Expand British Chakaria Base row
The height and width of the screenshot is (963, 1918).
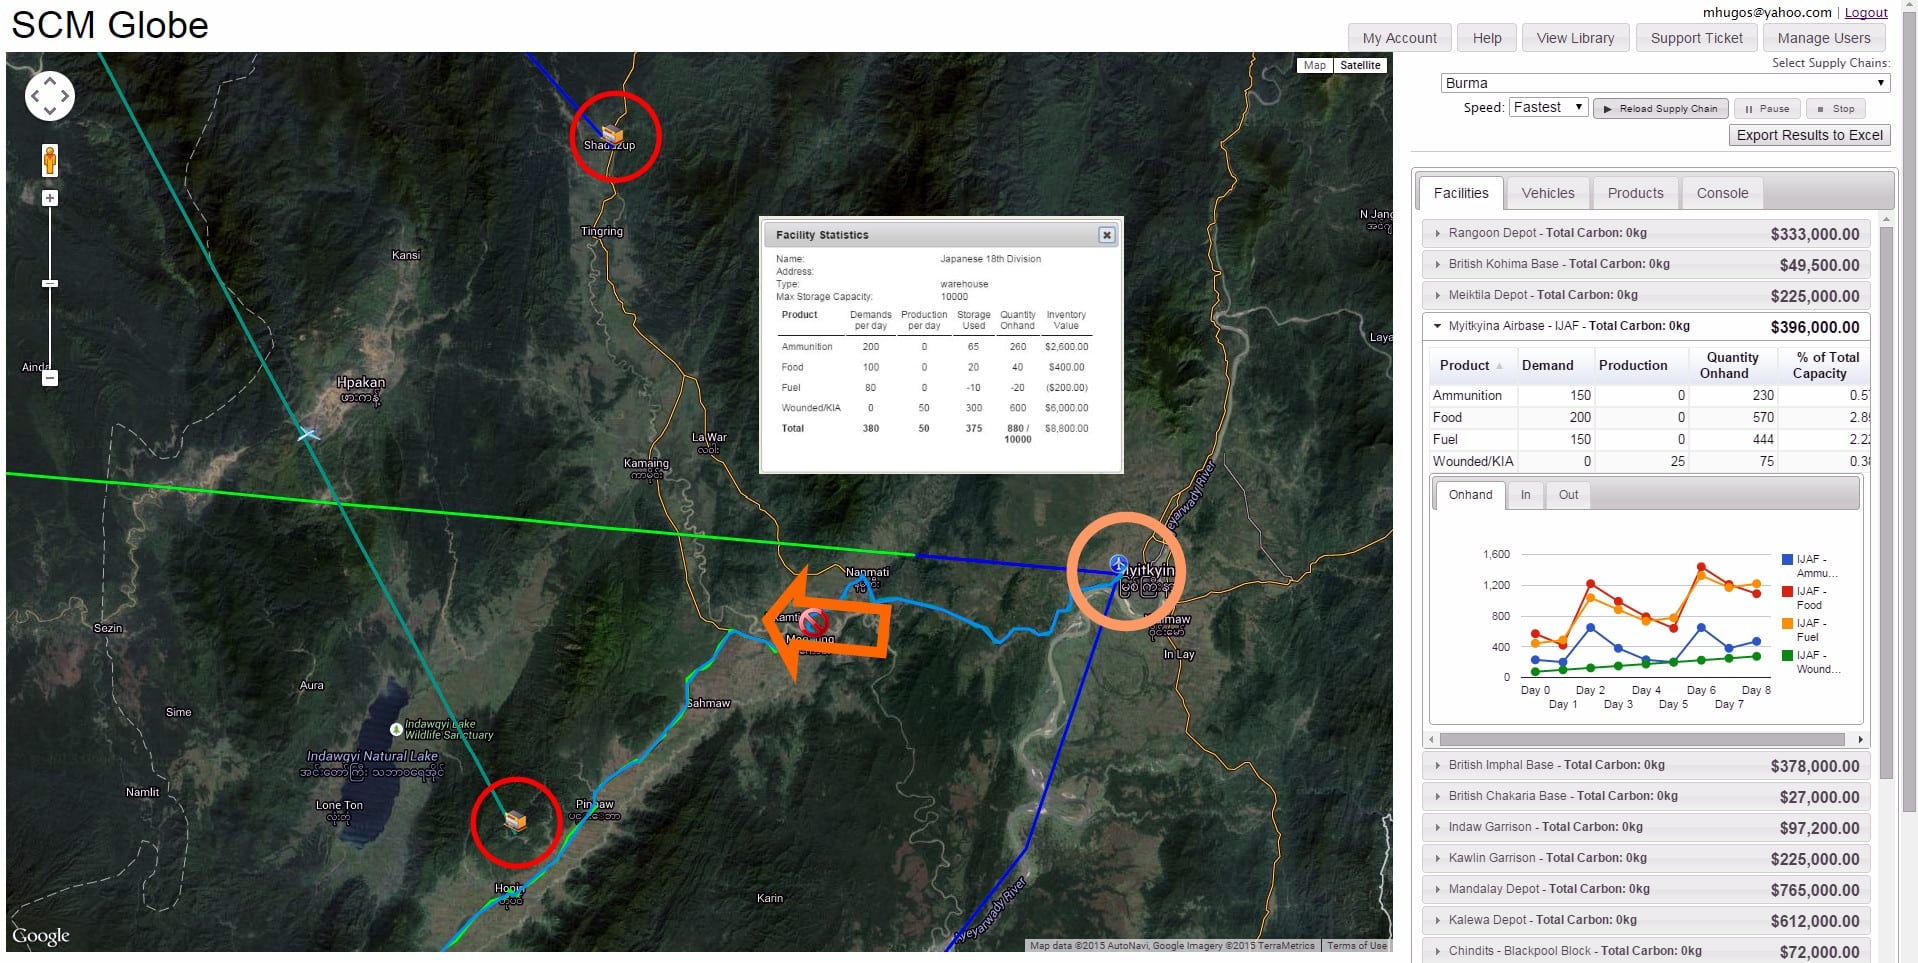[x=1646, y=796]
